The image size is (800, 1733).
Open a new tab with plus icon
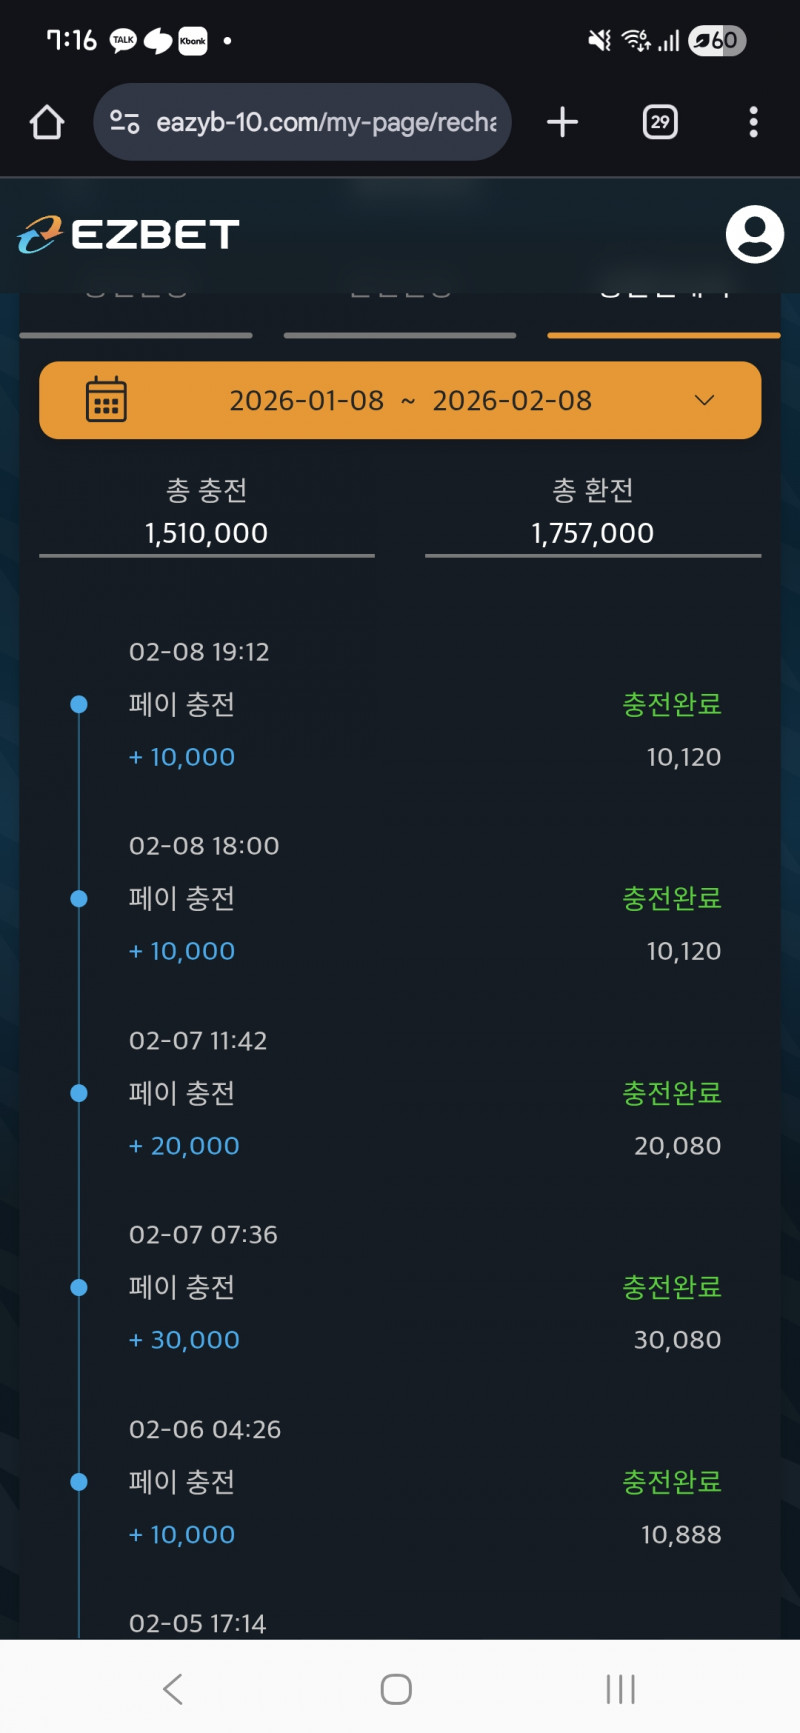pos(563,122)
